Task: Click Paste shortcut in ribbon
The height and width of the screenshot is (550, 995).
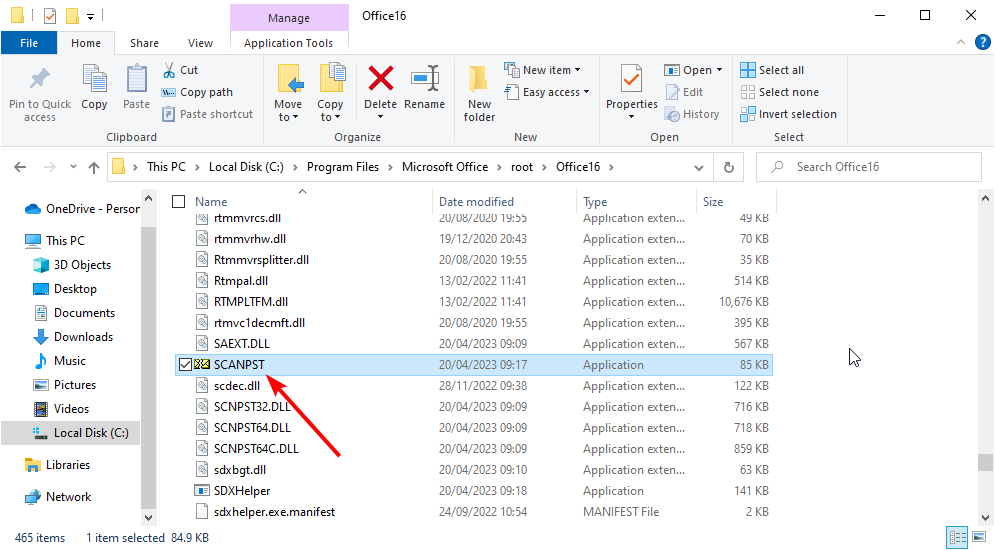Action: pos(208,114)
